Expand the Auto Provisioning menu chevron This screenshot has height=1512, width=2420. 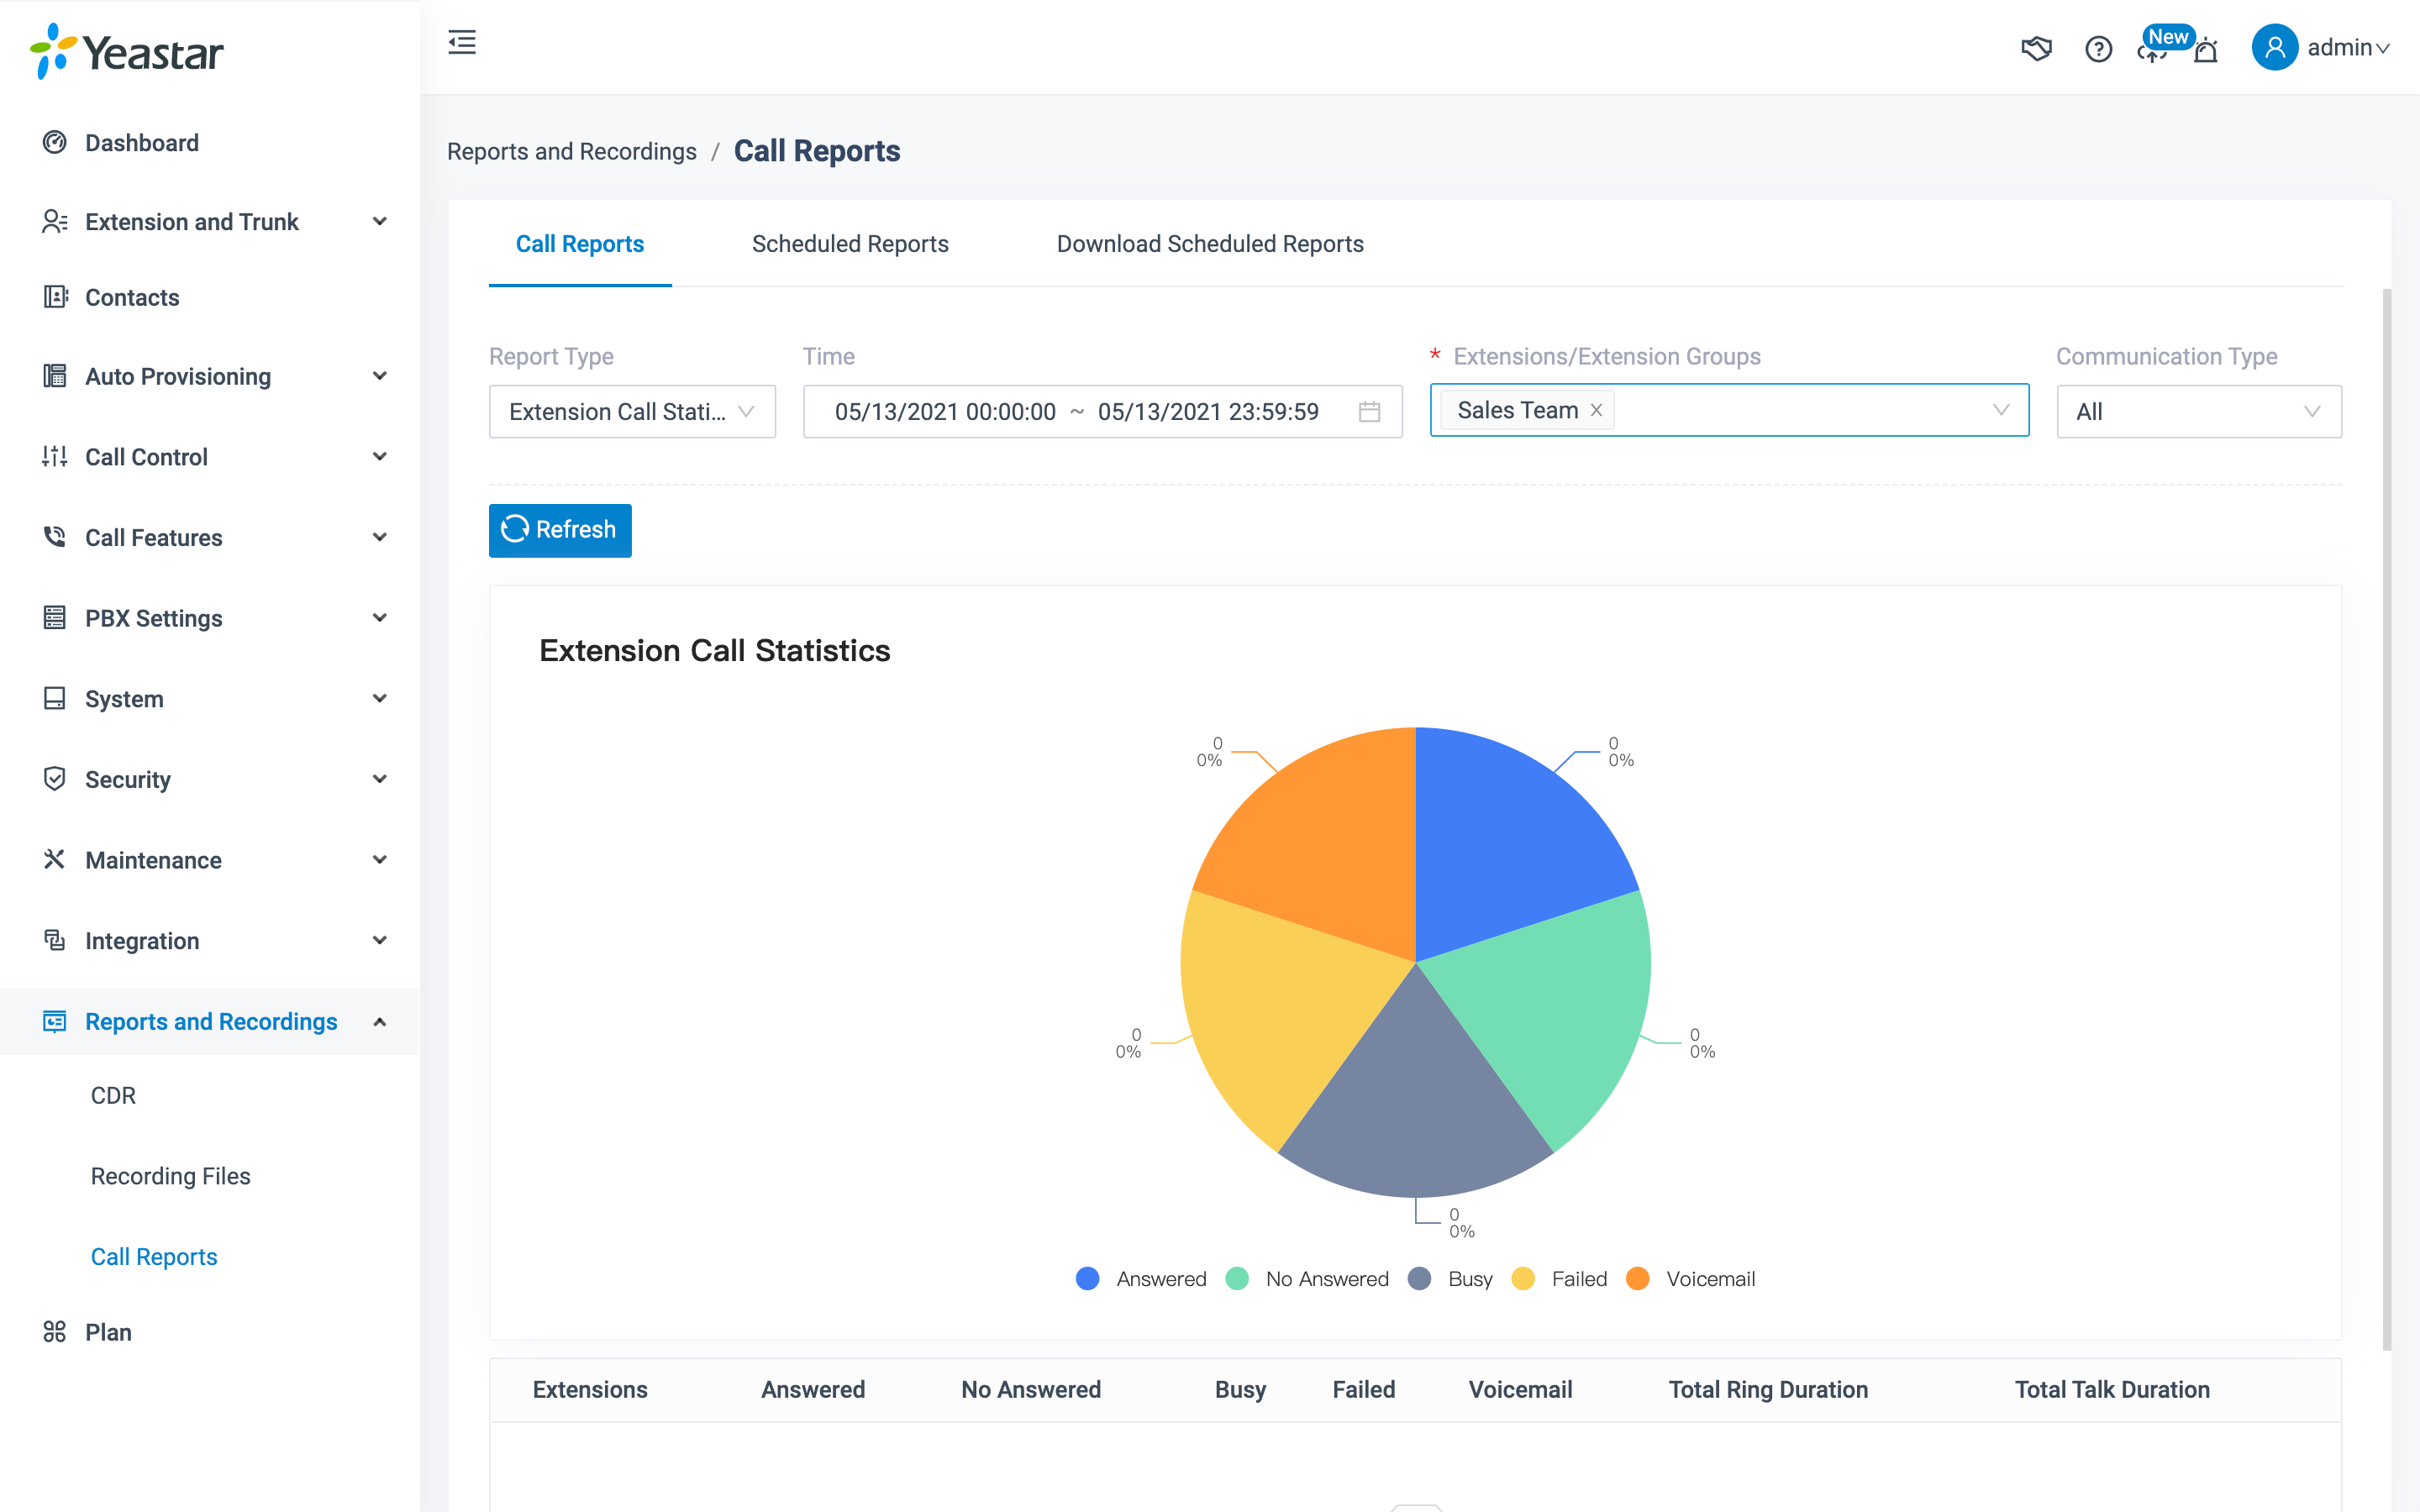380,376
